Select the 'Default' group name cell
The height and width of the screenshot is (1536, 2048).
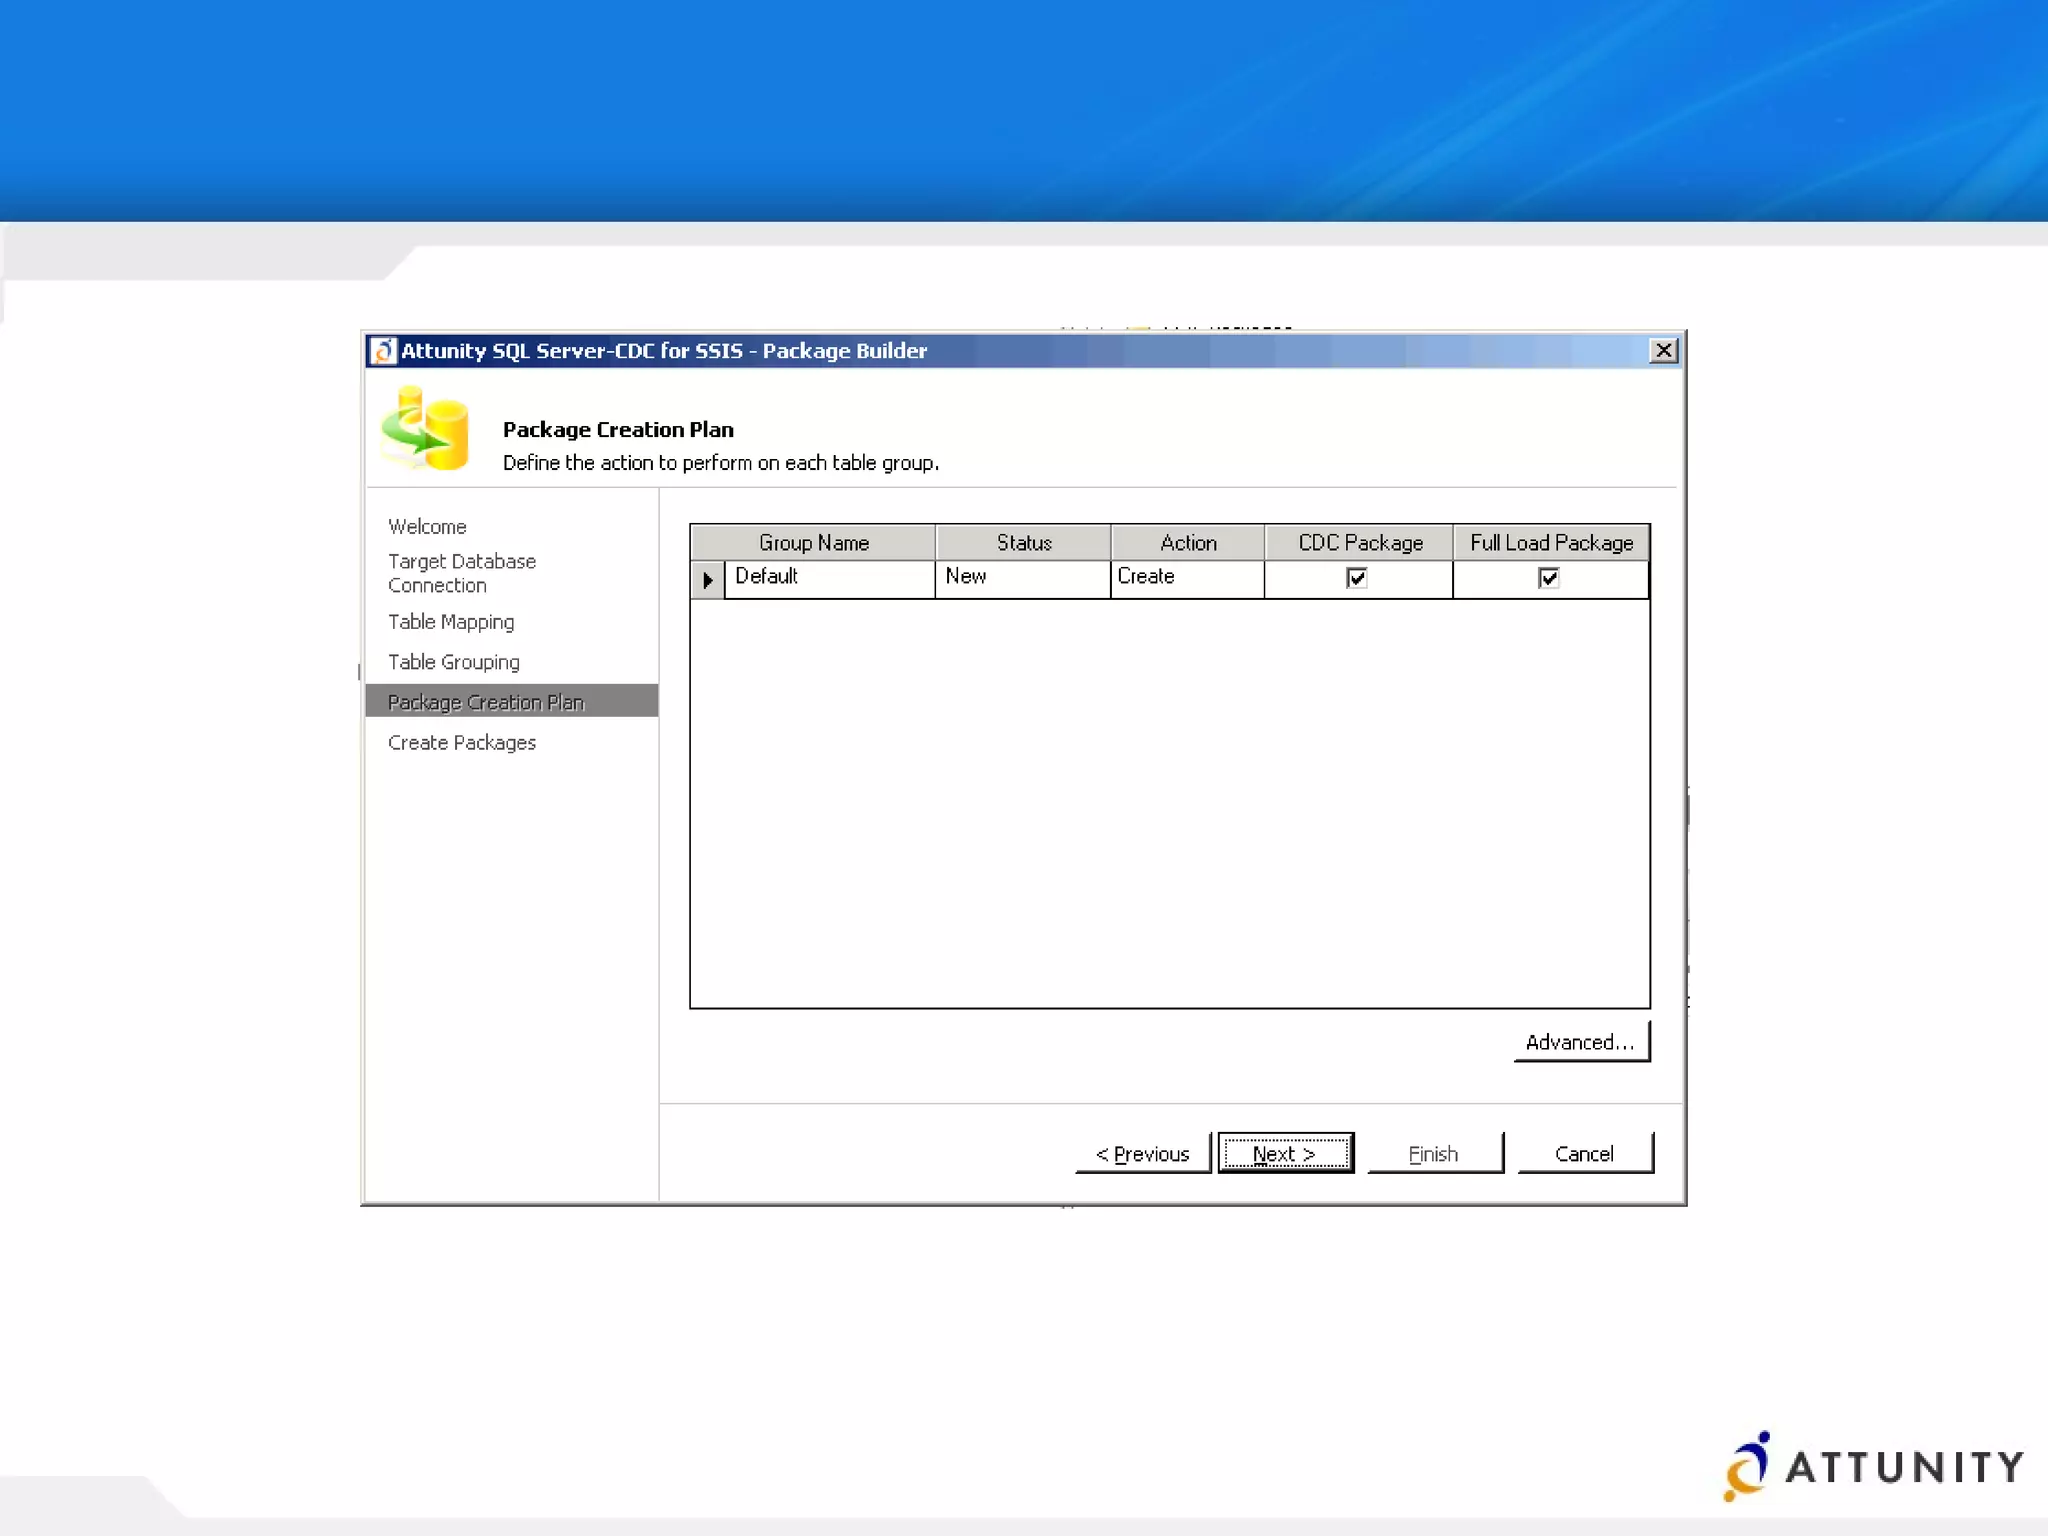[830, 579]
